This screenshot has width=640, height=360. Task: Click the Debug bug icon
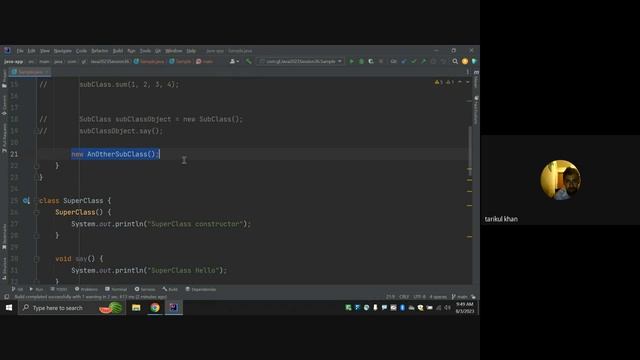pos(361,61)
